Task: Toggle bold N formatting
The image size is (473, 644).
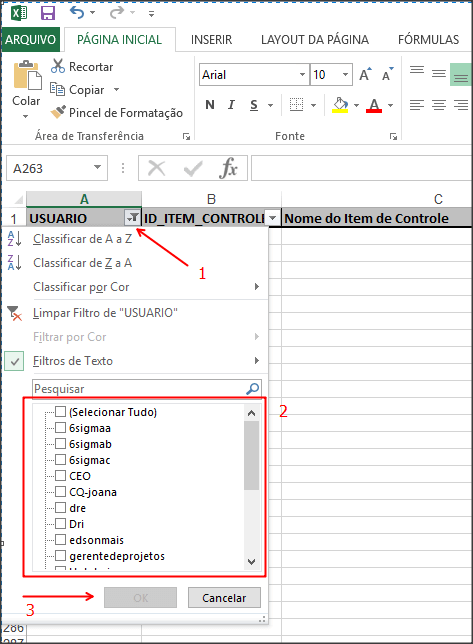Action: pyautogui.click(x=210, y=105)
